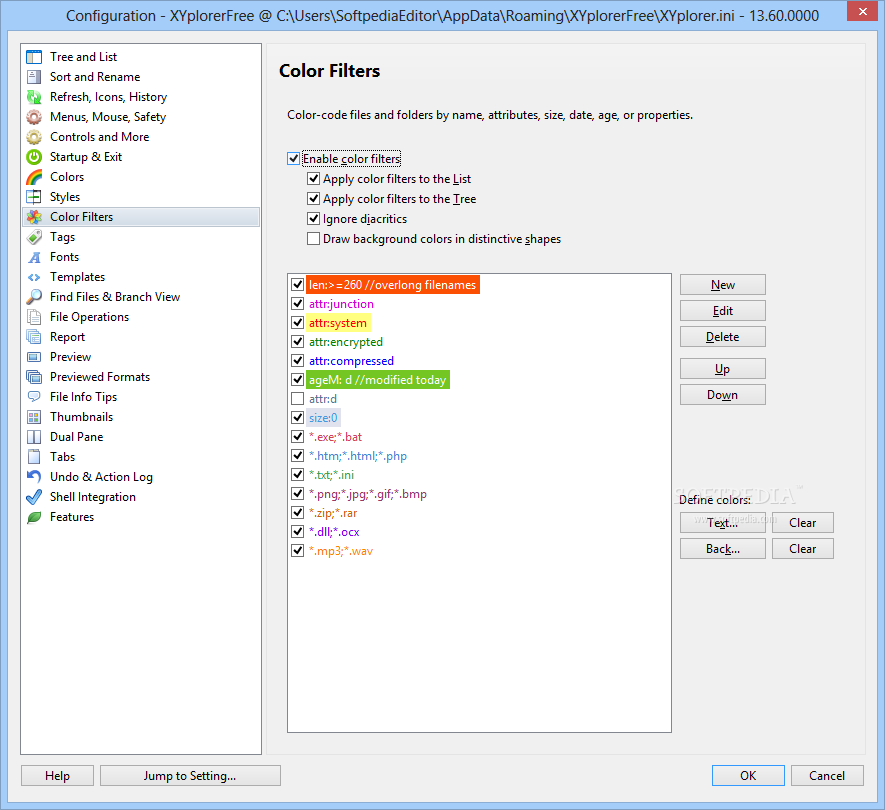Click the New filter button
Image resolution: width=885 pixels, height=810 pixels.
click(x=722, y=284)
